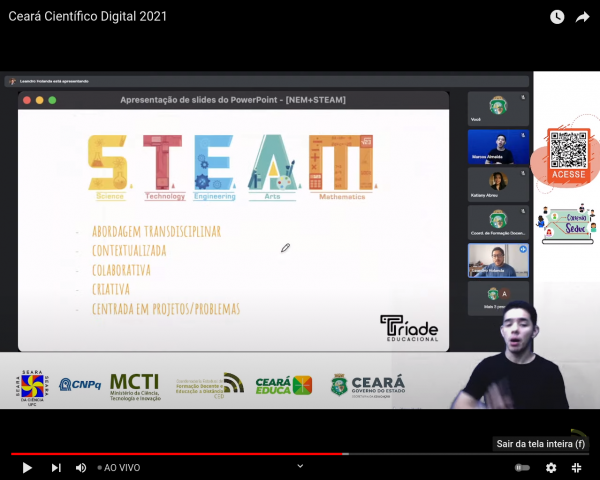Select Marcos Almeida's video tile
Viewport: 600px width, 480px height.
[498, 147]
